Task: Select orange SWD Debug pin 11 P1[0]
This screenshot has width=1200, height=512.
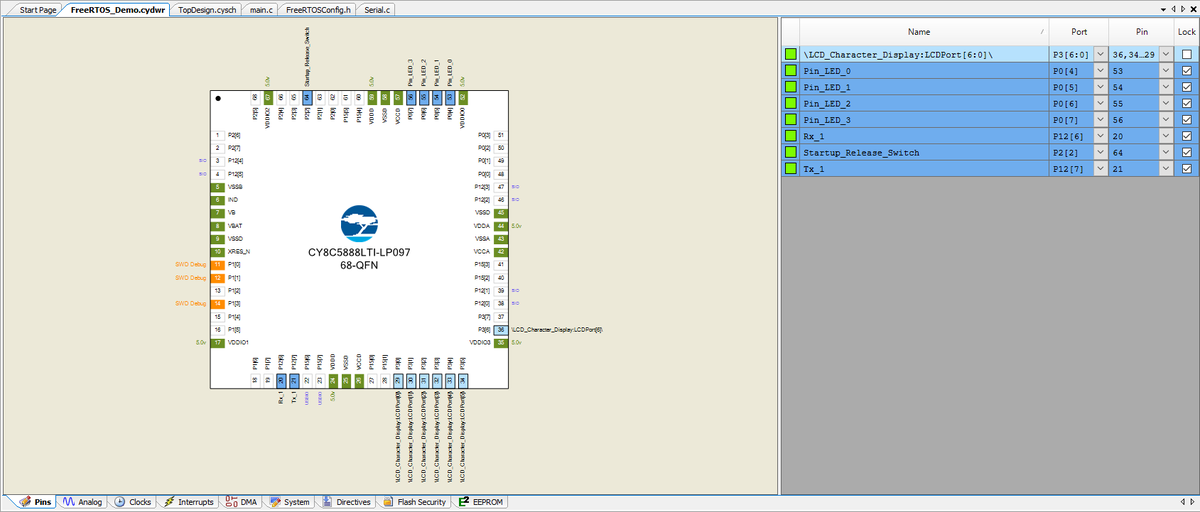Action: click(x=217, y=264)
